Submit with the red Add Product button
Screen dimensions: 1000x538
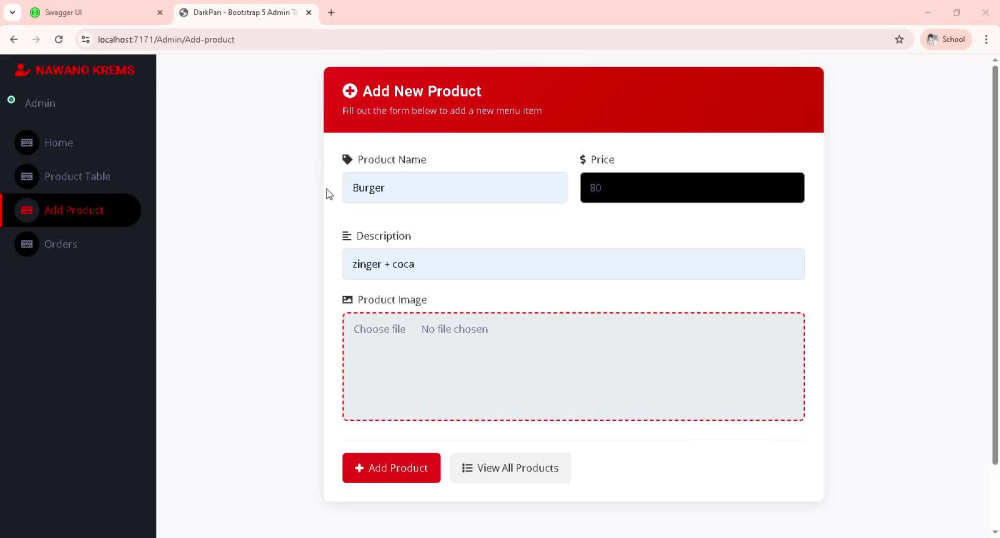click(391, 468)
